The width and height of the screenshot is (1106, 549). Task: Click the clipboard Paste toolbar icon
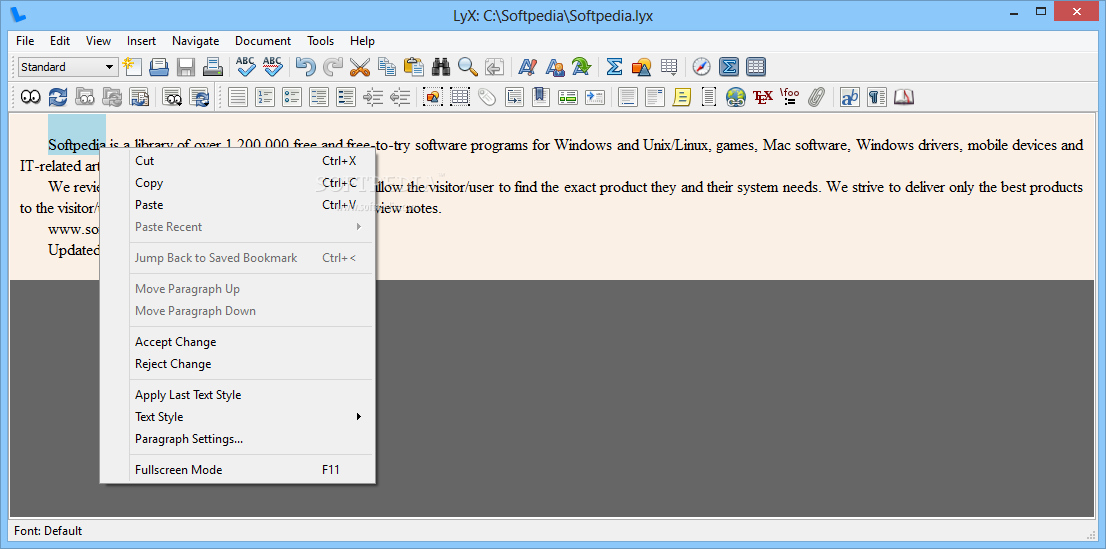[x=414, y=67]
